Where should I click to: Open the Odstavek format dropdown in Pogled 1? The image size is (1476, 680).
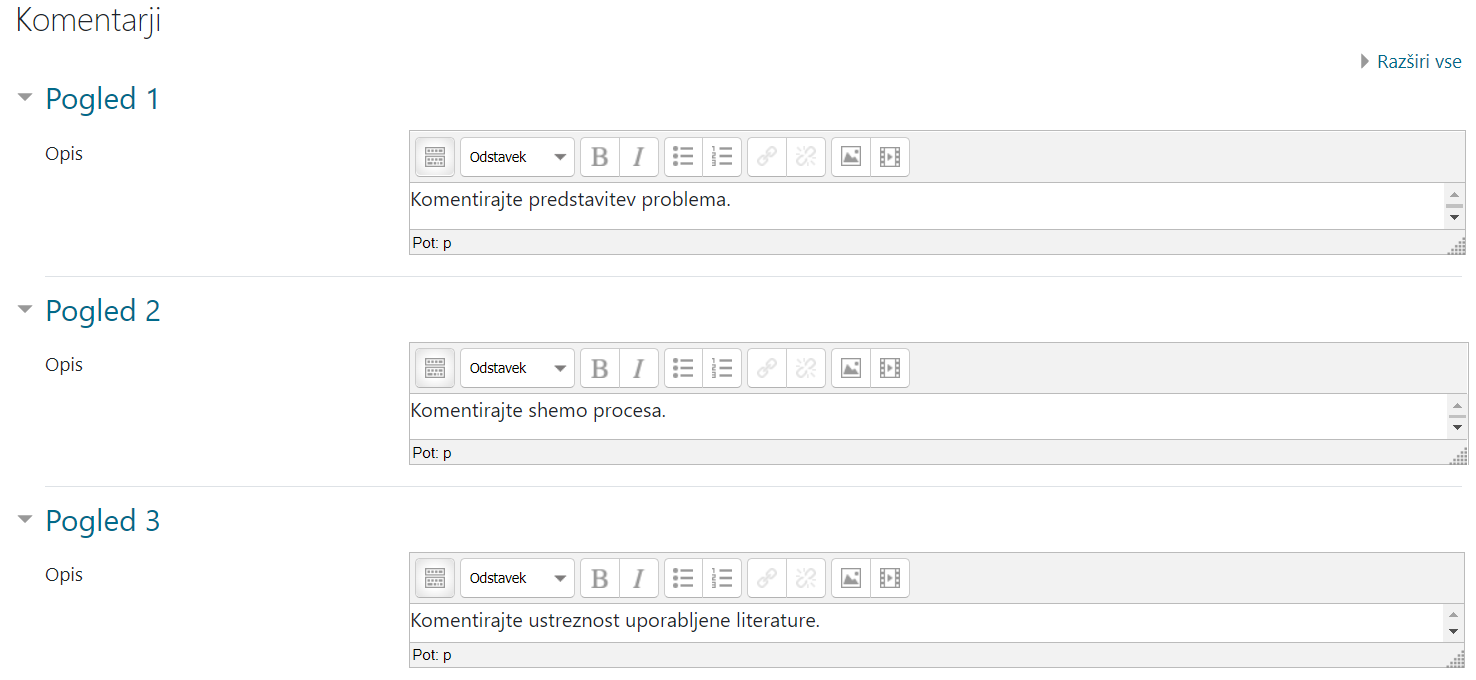click(x=516, y=157)
